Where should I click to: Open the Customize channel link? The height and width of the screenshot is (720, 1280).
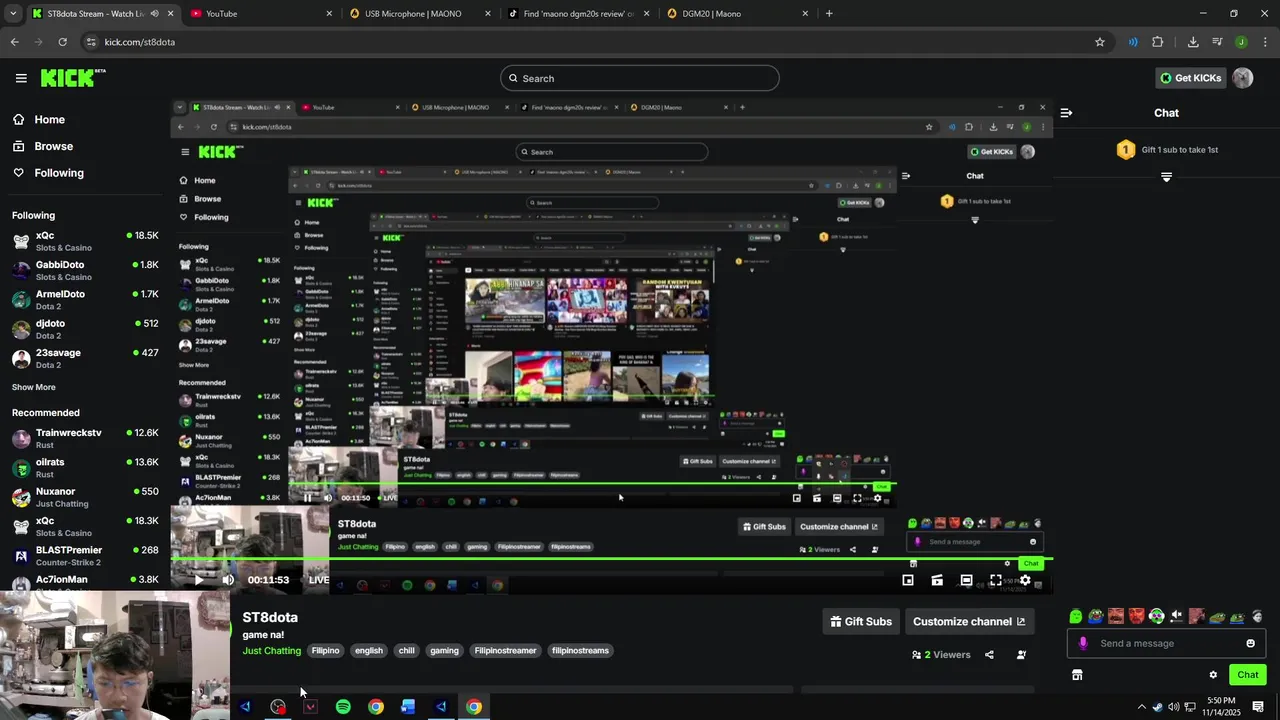pos(969,622)
